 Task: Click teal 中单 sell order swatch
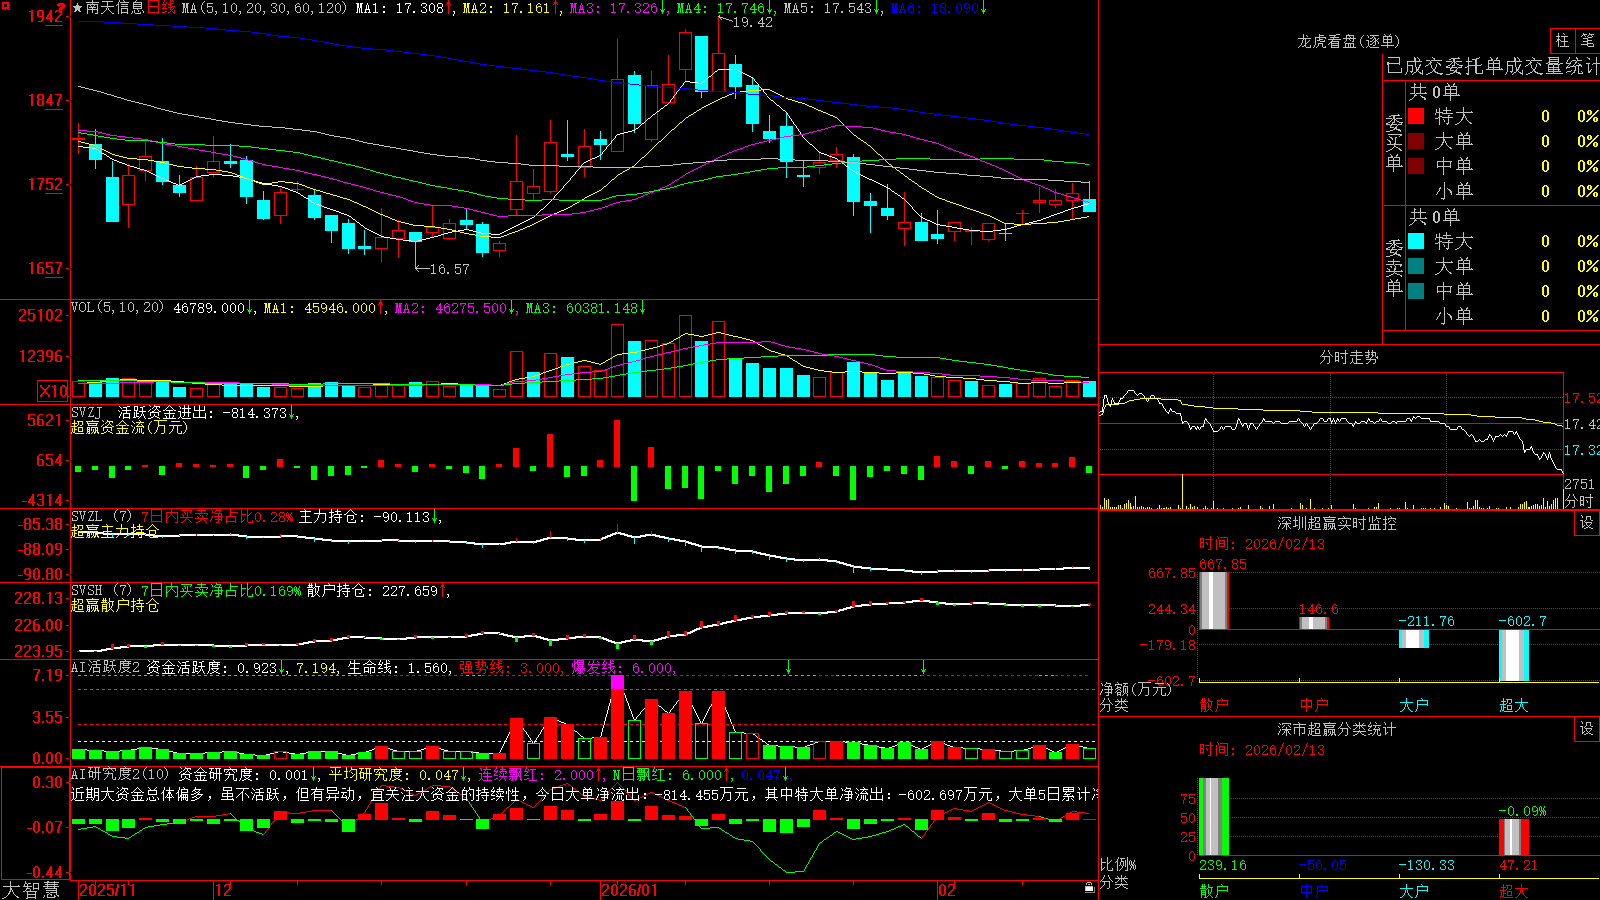point(1416,291)
